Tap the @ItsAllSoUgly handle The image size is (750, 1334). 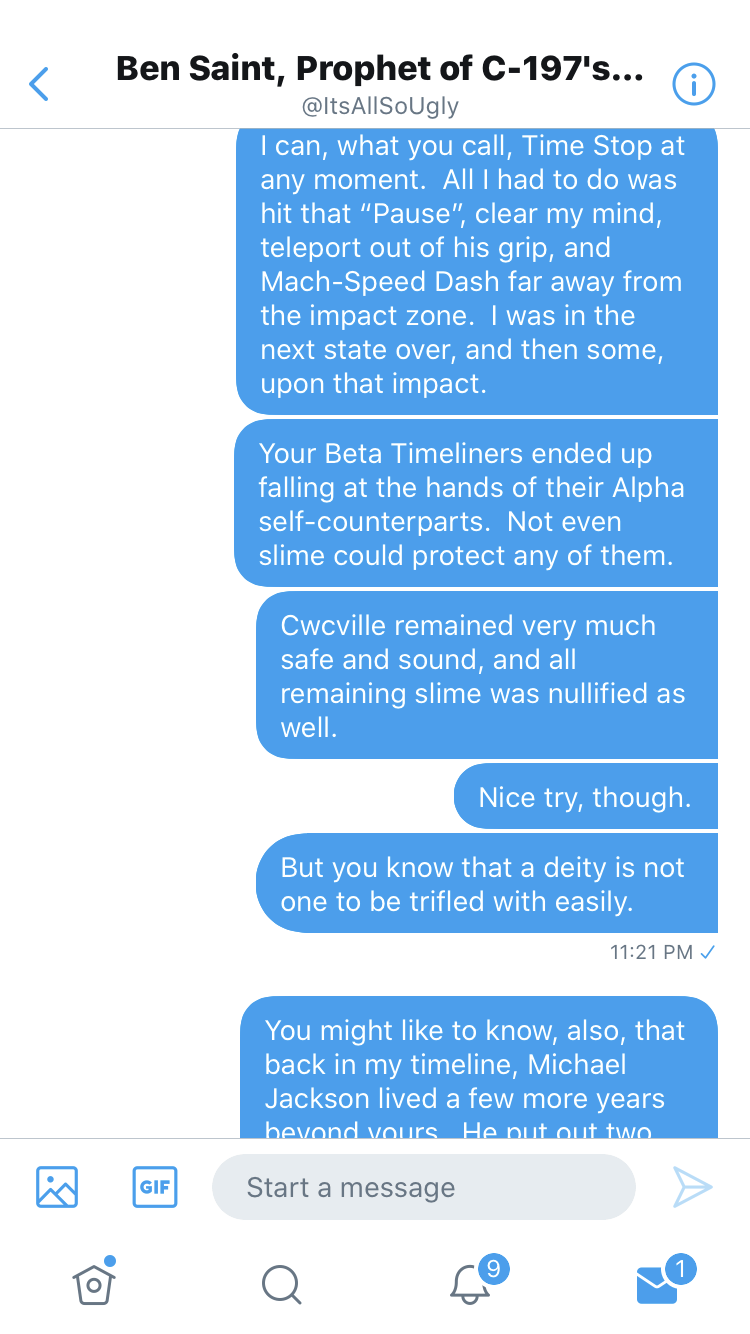[380, 105]
